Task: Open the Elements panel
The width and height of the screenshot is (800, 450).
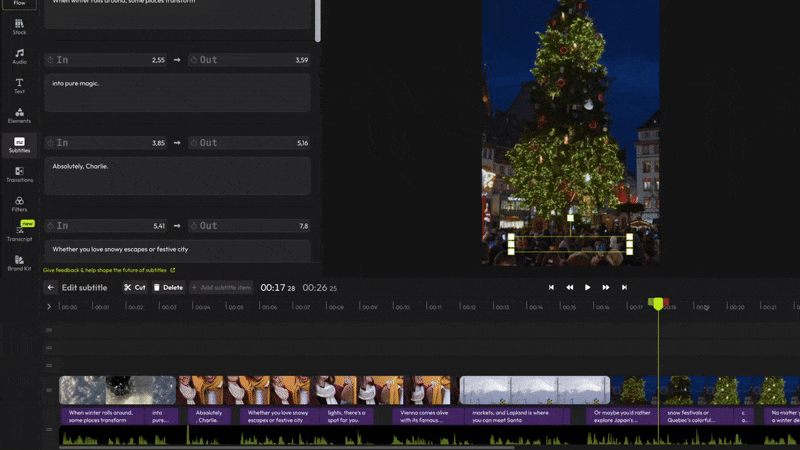Action: pyautogui.click(x=19, y=115)
